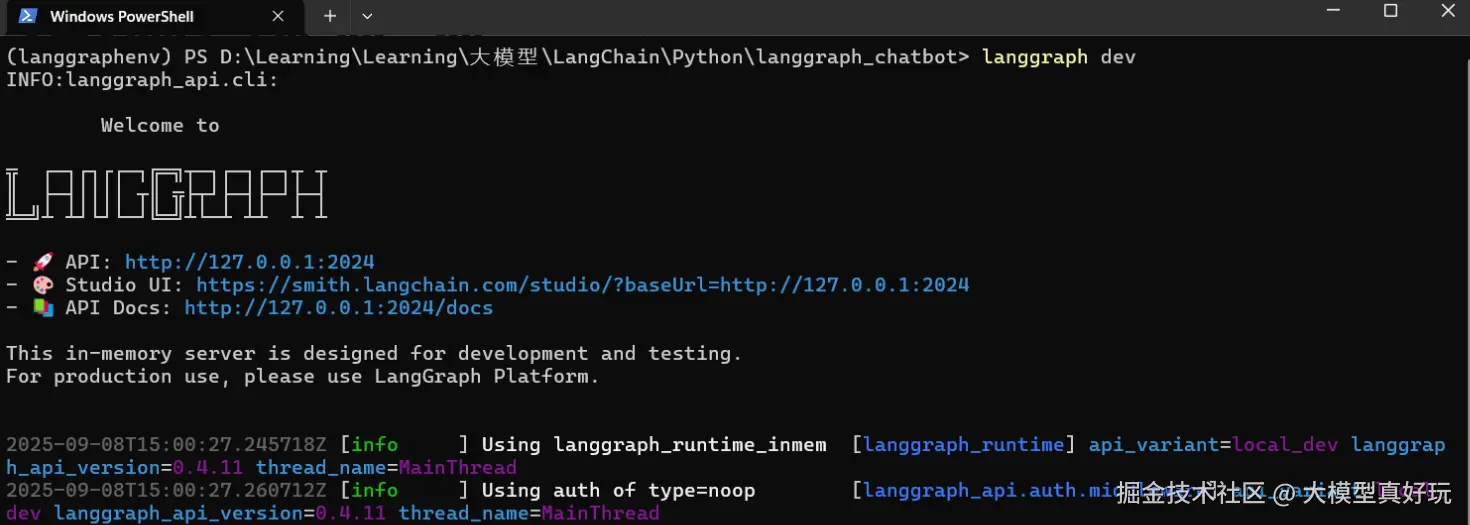Screen dimensions: 1470x525
Task: Click timestamp 2025-09-08T15:00:27.260712Z
Action: tap(166, 490)
